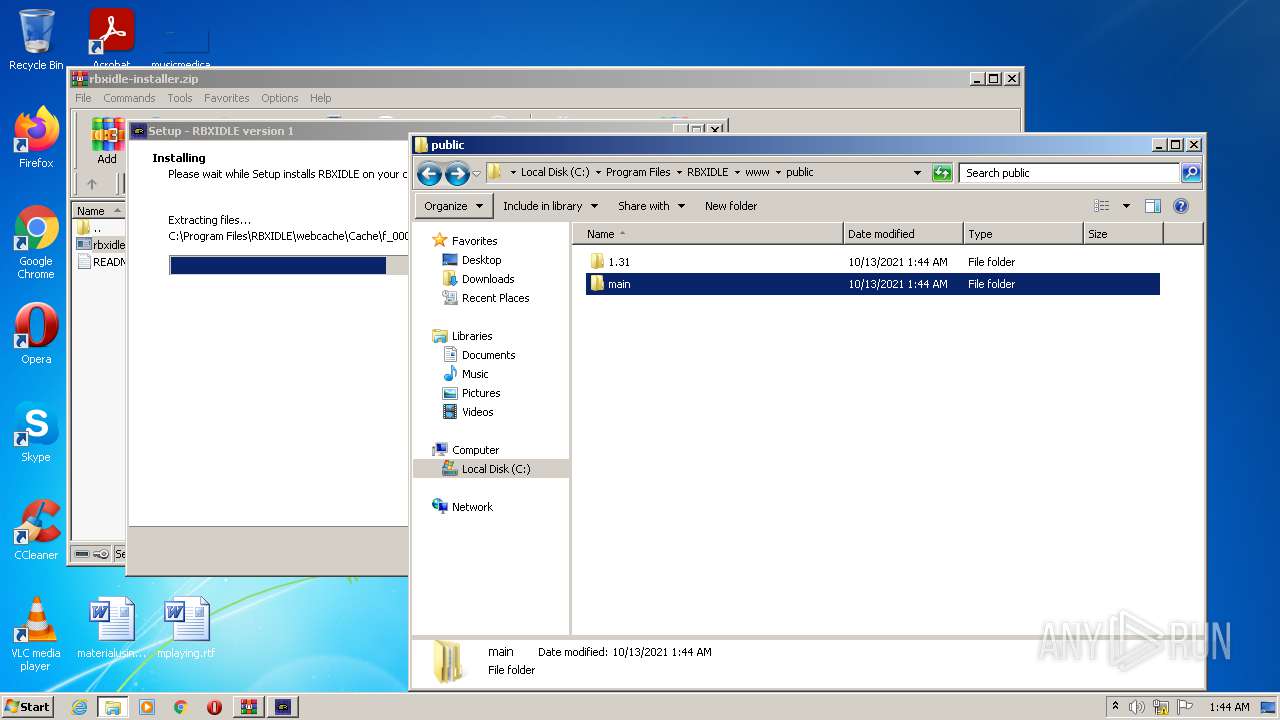
Task: Open VLC media player desktop shortcut
Action: pos(36,634)
